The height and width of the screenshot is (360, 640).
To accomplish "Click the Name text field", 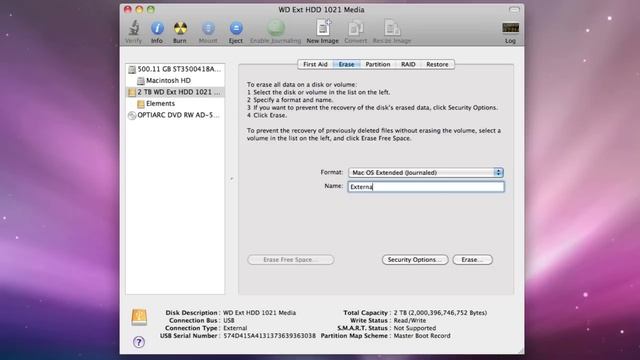I will point(426,187).
